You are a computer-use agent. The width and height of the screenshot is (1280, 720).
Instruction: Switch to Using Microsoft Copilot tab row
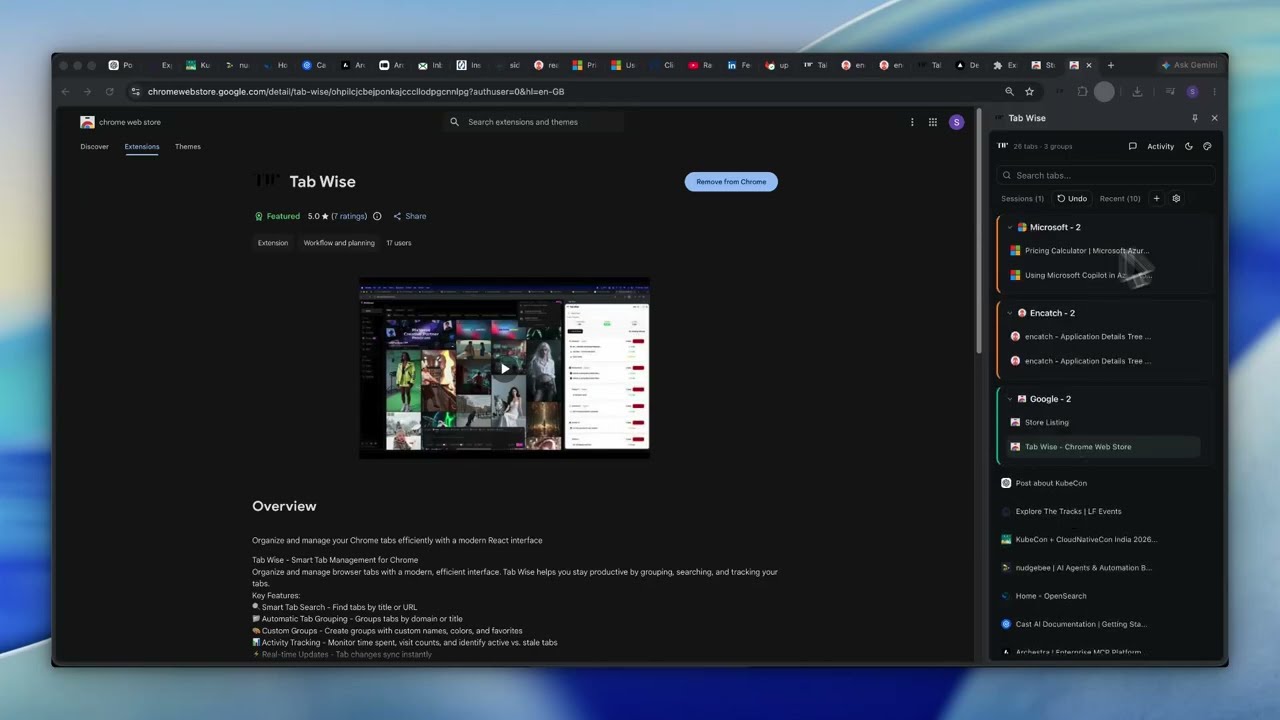click(x=1104, y=275)
